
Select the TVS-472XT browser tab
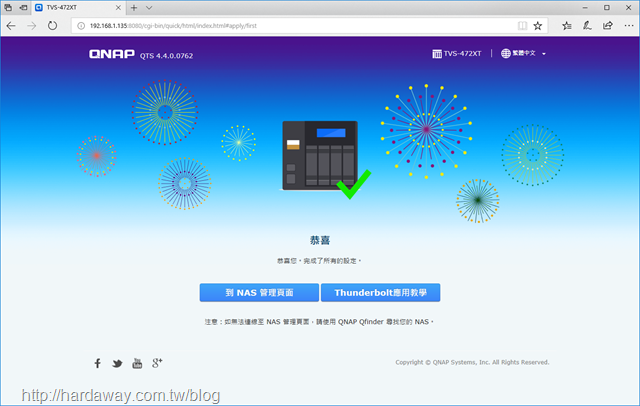point(78,7)
